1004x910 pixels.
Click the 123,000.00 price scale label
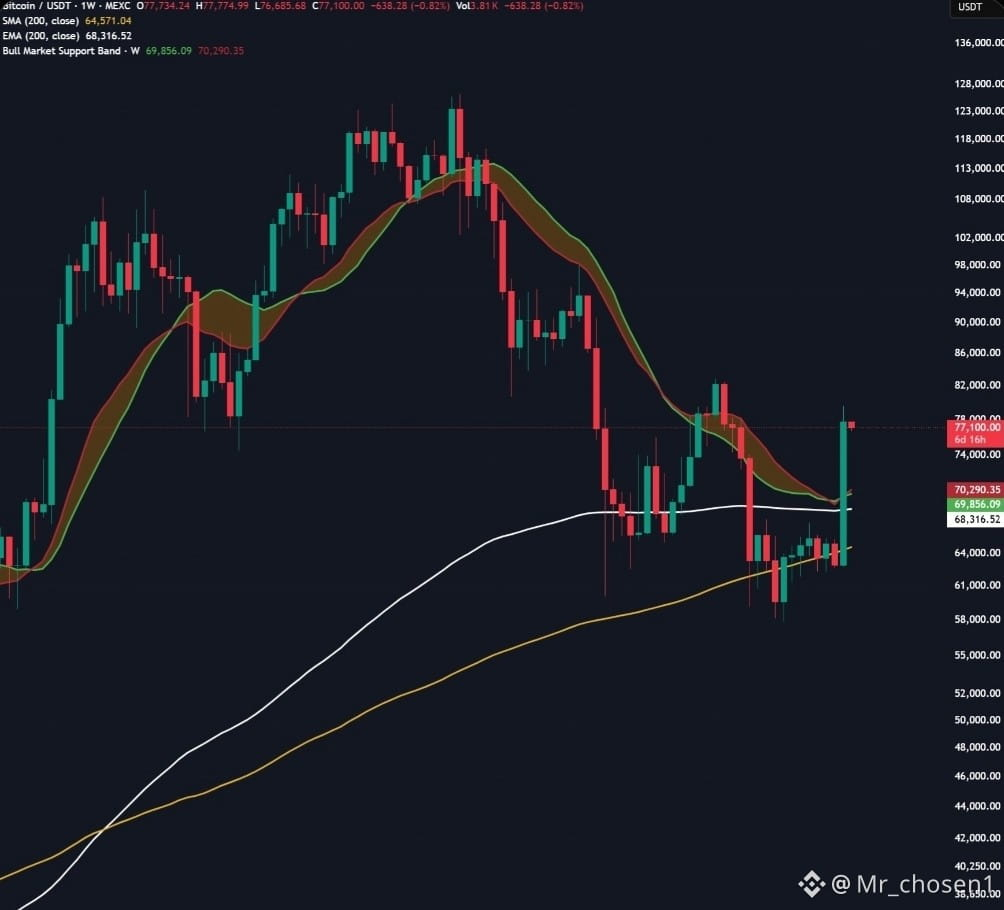978,111
